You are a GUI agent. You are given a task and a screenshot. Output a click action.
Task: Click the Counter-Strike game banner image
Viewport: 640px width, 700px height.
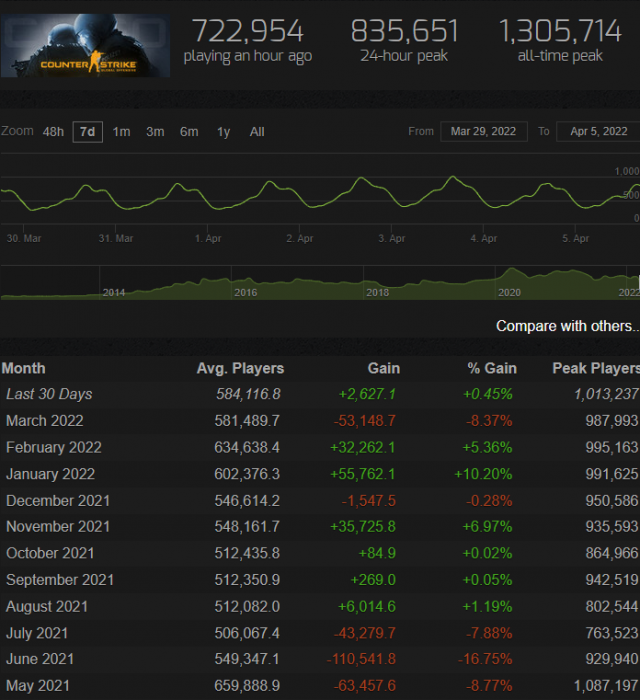85,45
